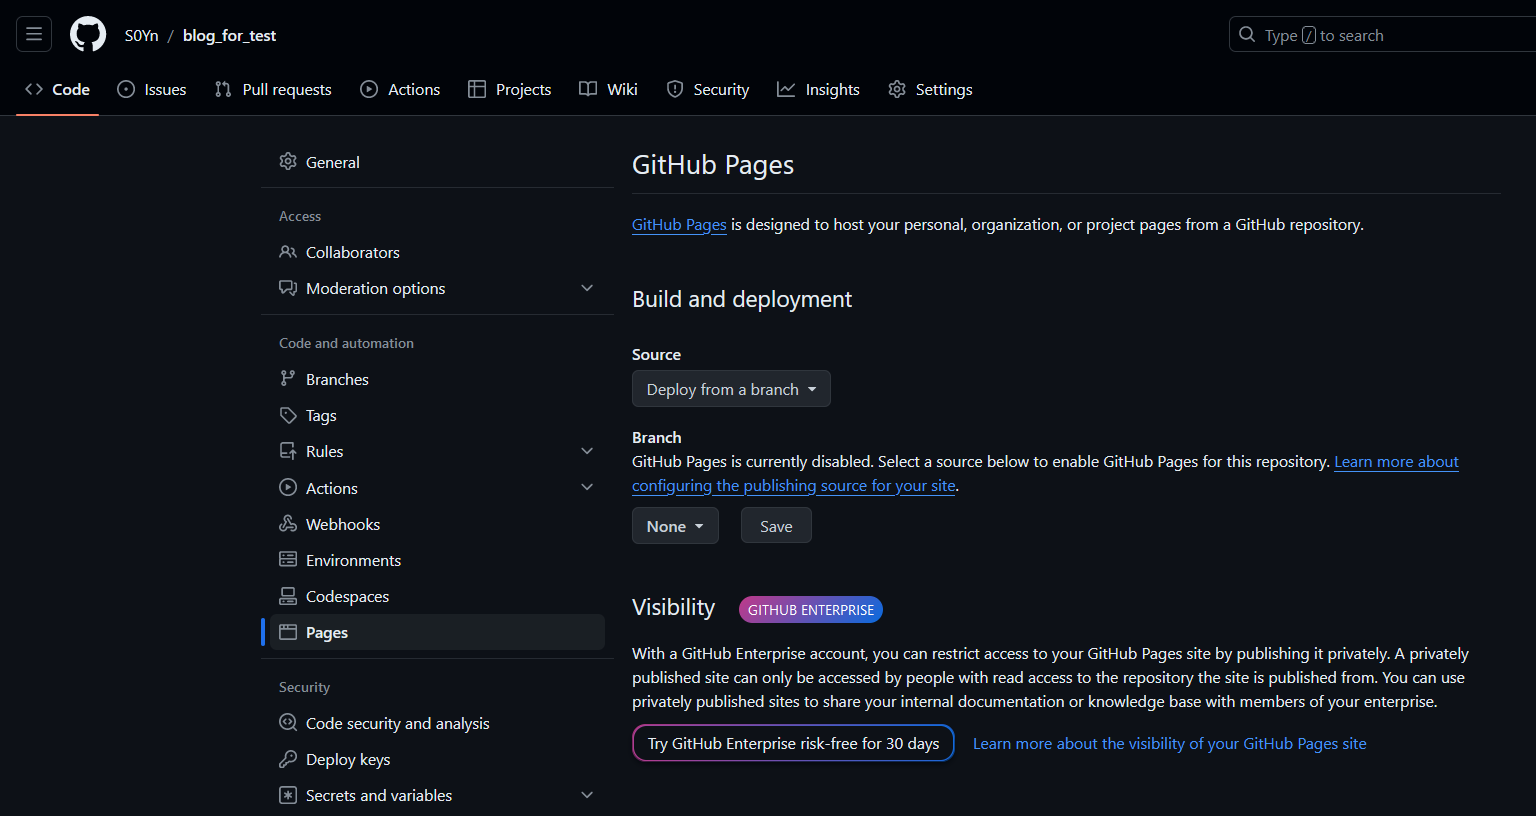Click the Pull requests icon in top nav

point(223,89)
